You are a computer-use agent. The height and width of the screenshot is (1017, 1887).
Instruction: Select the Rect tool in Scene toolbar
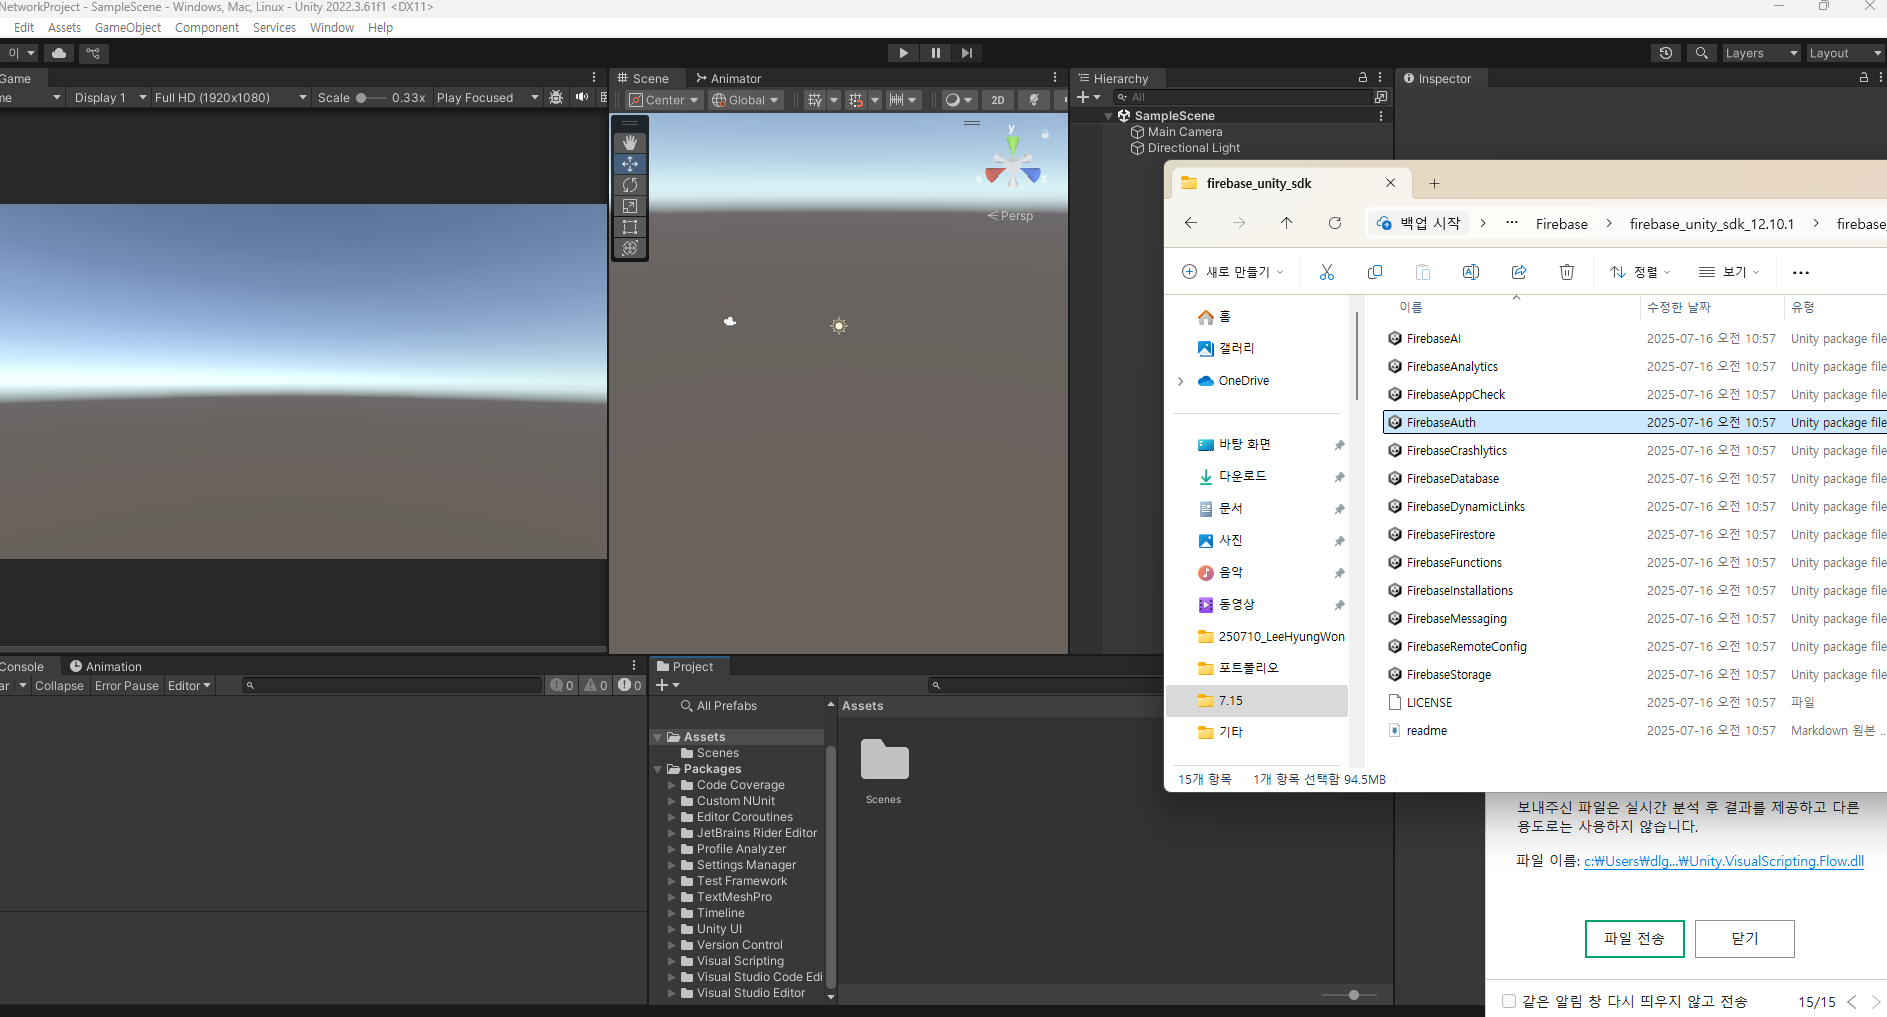[630, 227]
